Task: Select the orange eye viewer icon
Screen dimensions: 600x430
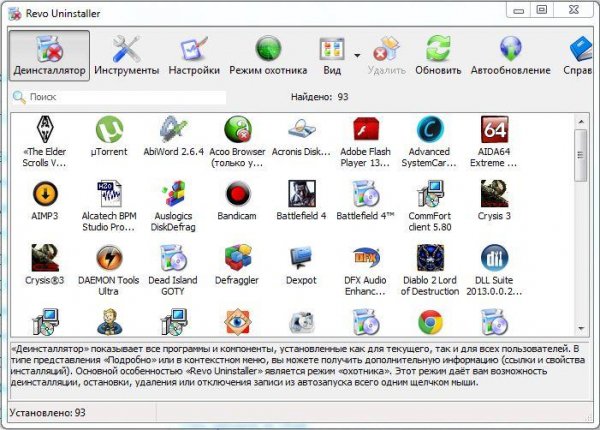Action: point(238,322)
